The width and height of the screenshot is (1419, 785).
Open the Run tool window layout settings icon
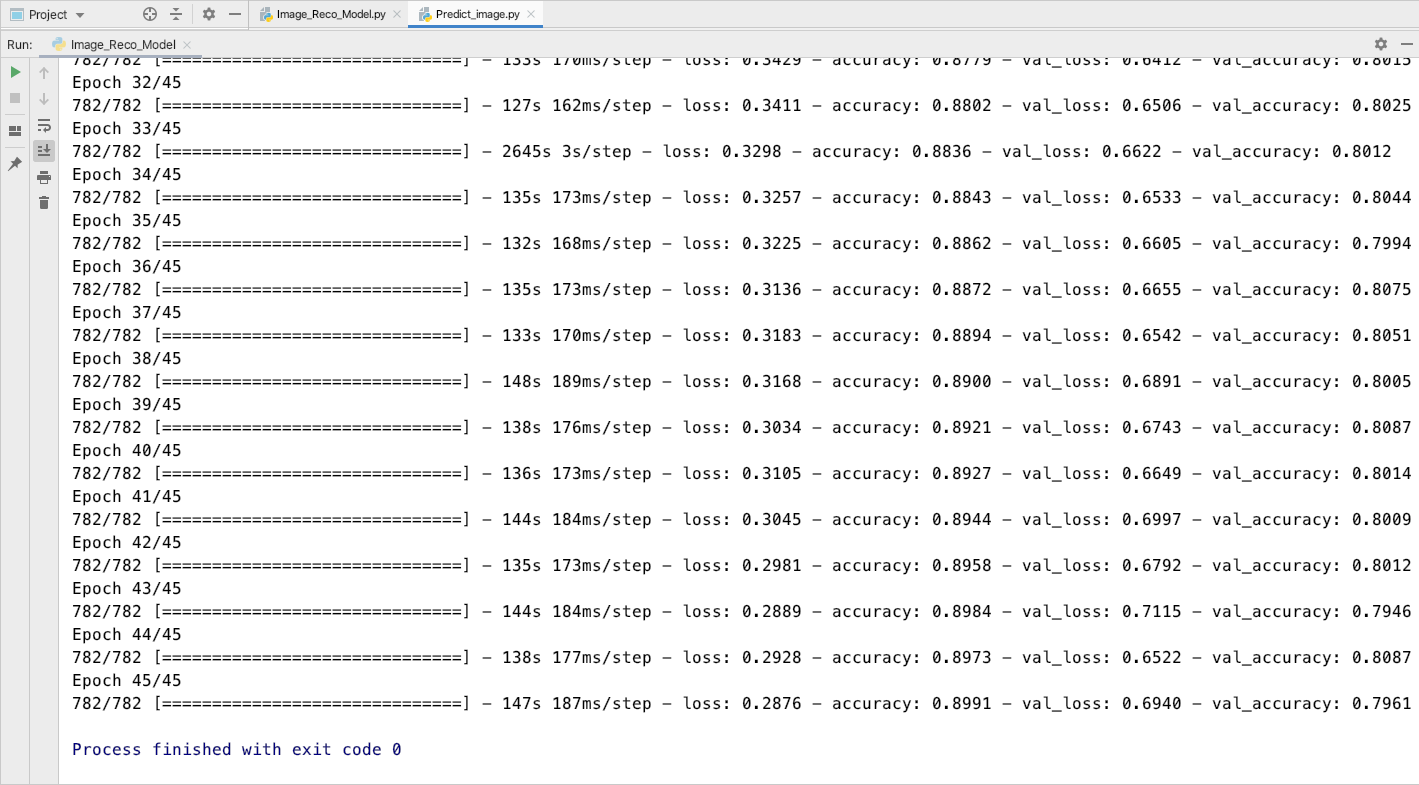coord(15,128)
